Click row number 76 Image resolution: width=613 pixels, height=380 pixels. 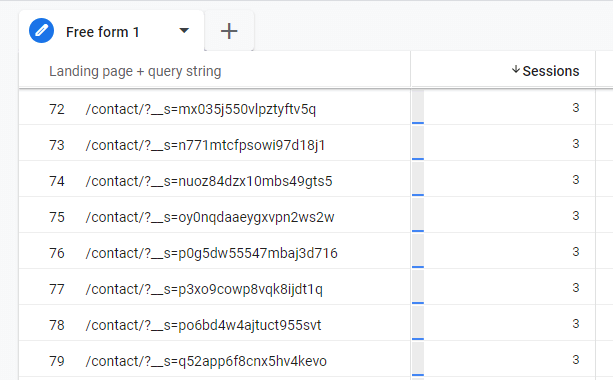click(x=57, y=253)
